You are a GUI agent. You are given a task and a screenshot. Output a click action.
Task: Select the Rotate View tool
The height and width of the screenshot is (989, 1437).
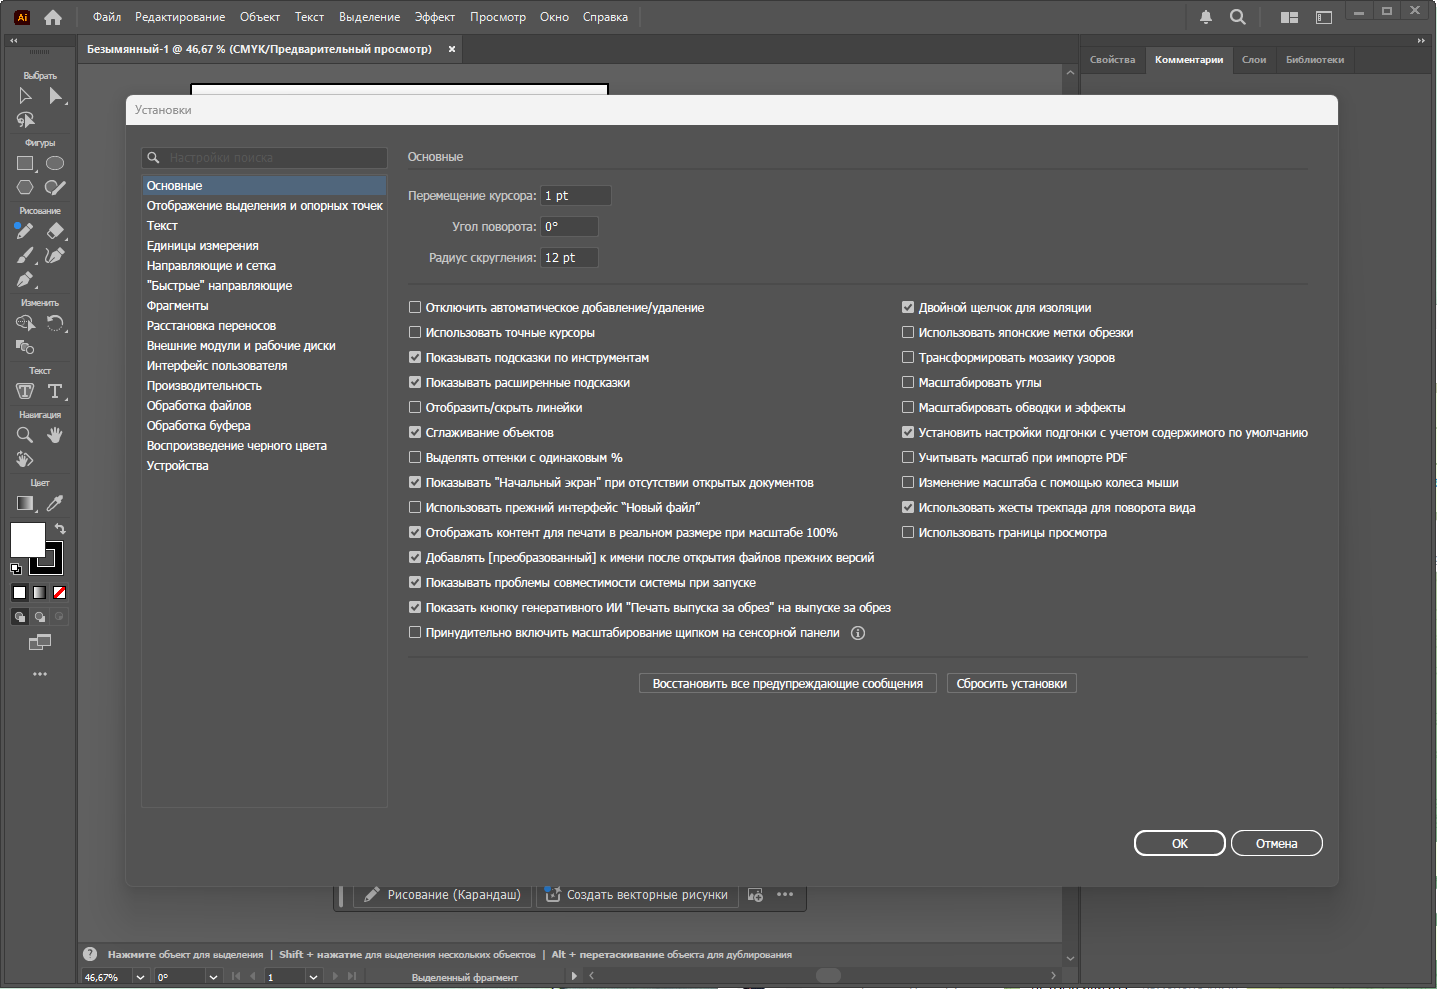25,459
